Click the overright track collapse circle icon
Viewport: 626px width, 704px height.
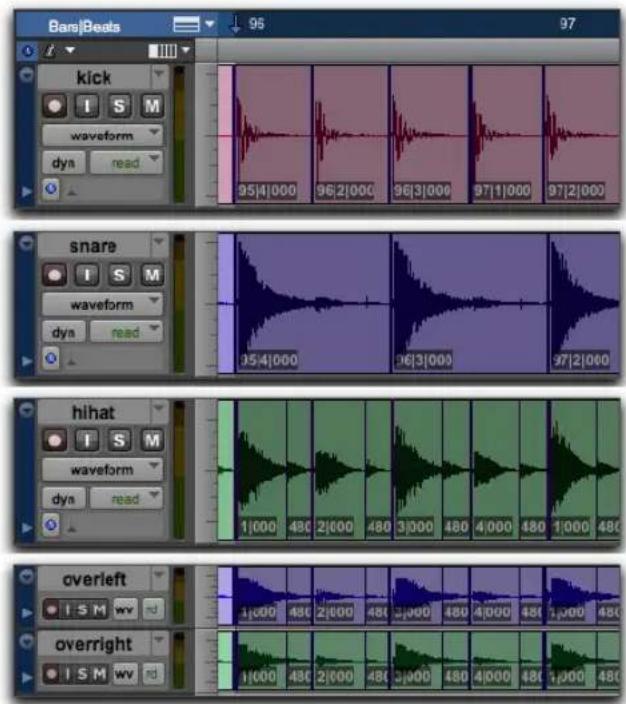pos(27,642)
